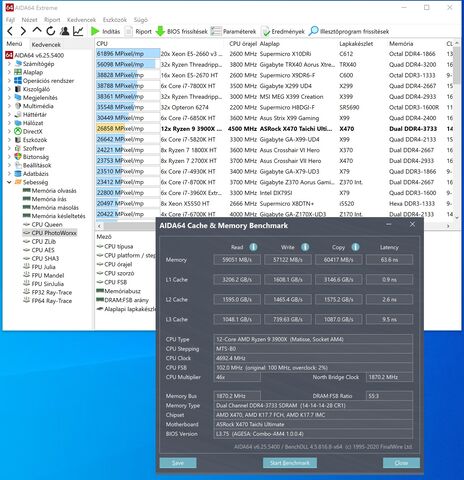Click Illesztőprogram frissítések search icon

[313, 31]
